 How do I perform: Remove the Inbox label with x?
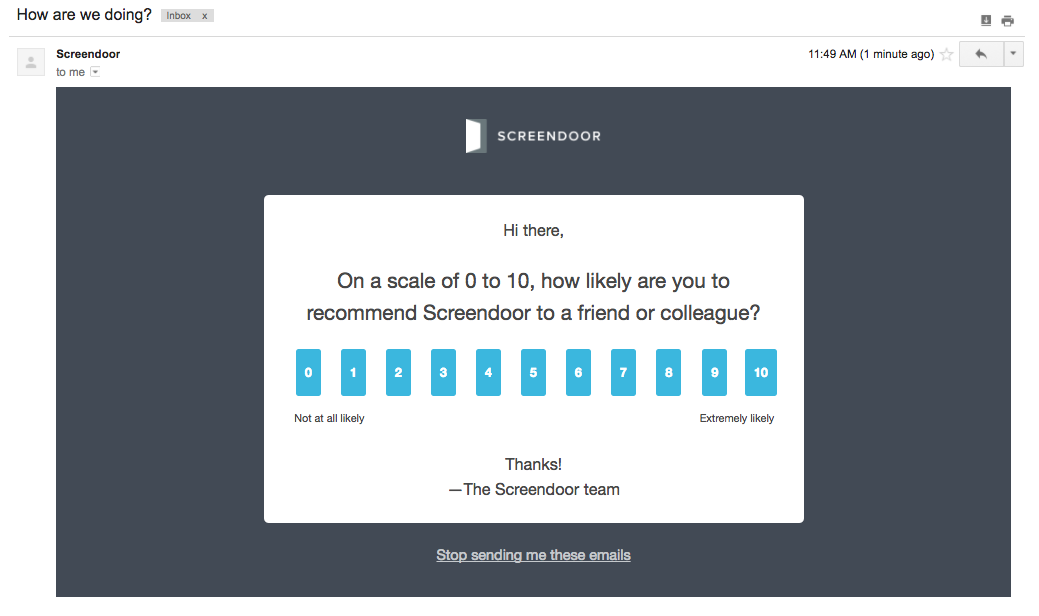coord(205,16)
